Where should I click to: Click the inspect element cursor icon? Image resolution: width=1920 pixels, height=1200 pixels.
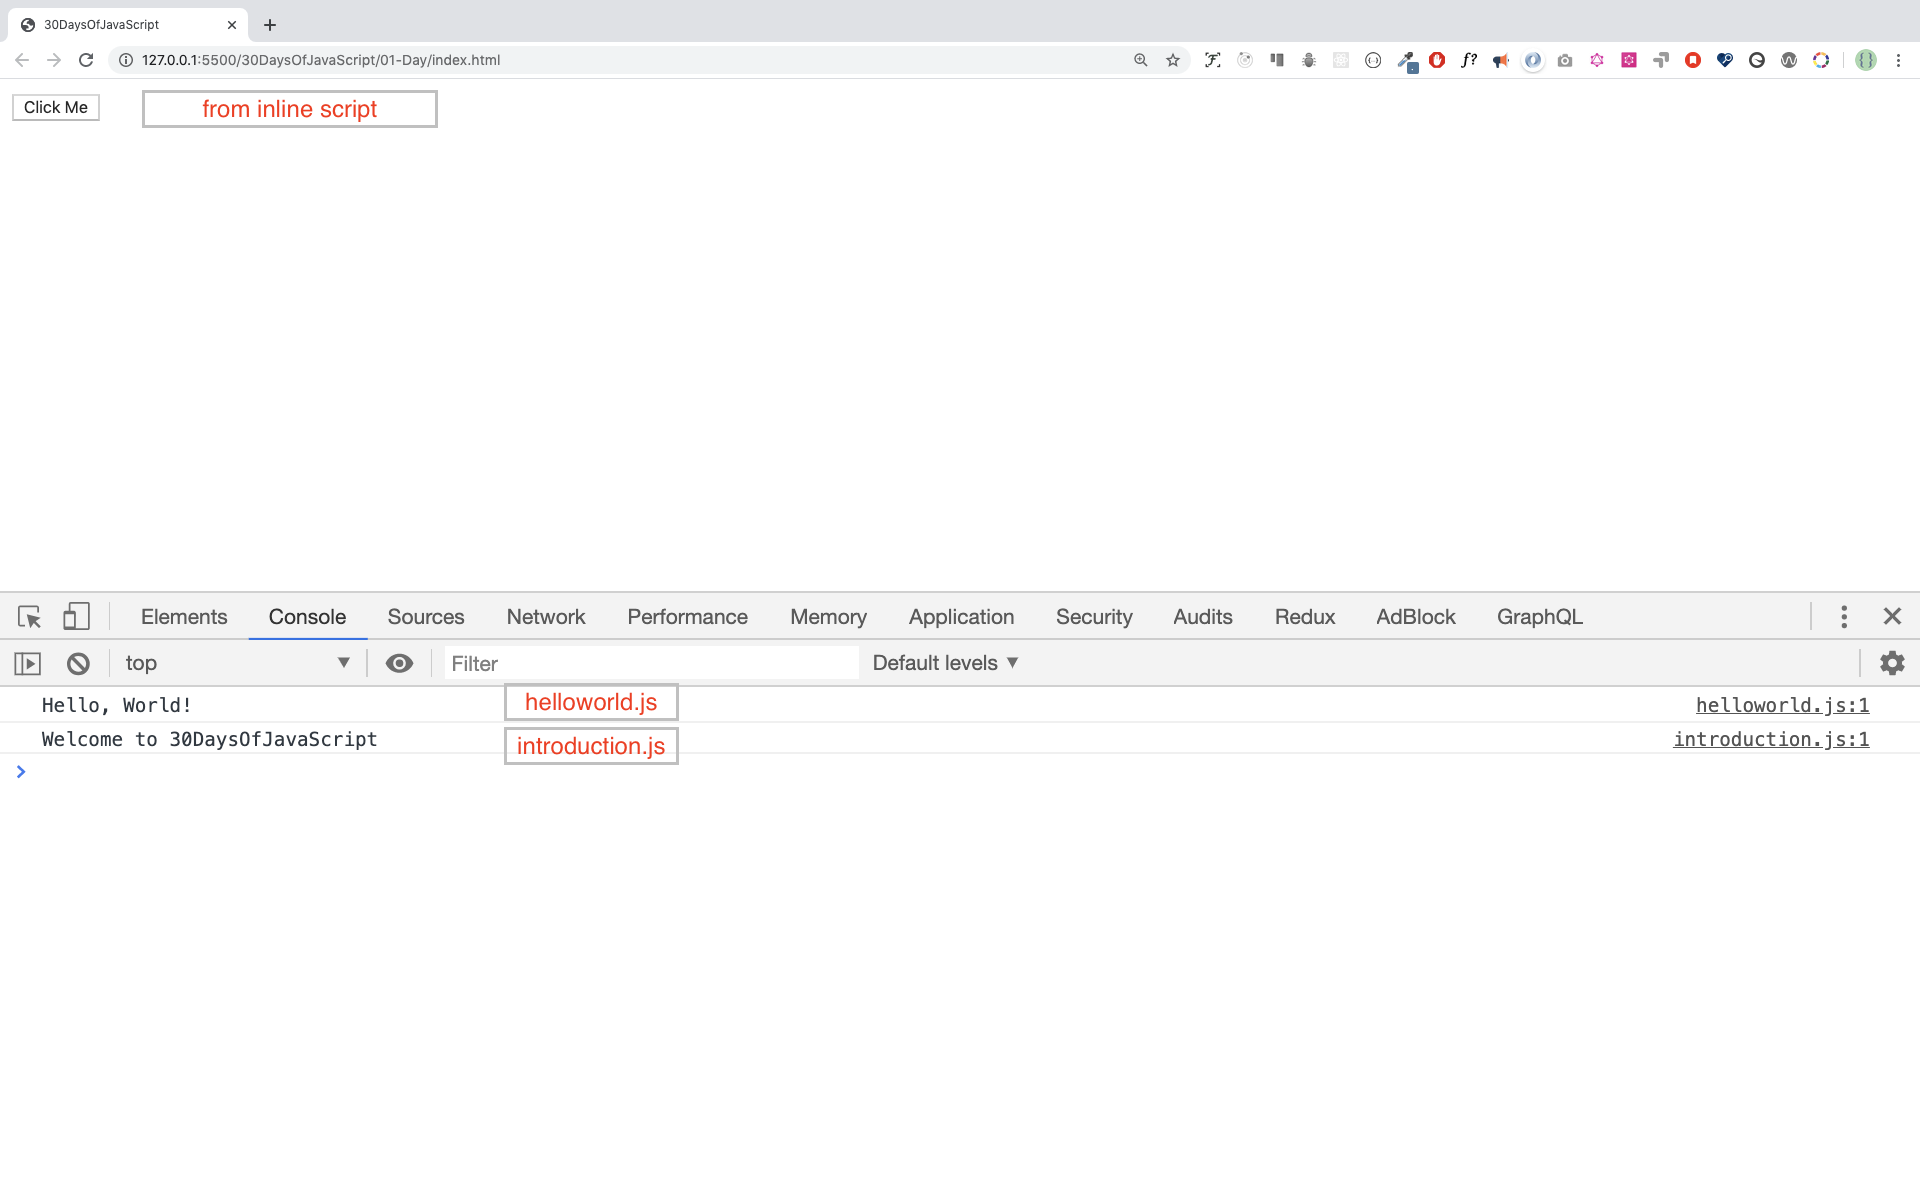(x=29, y=617)
